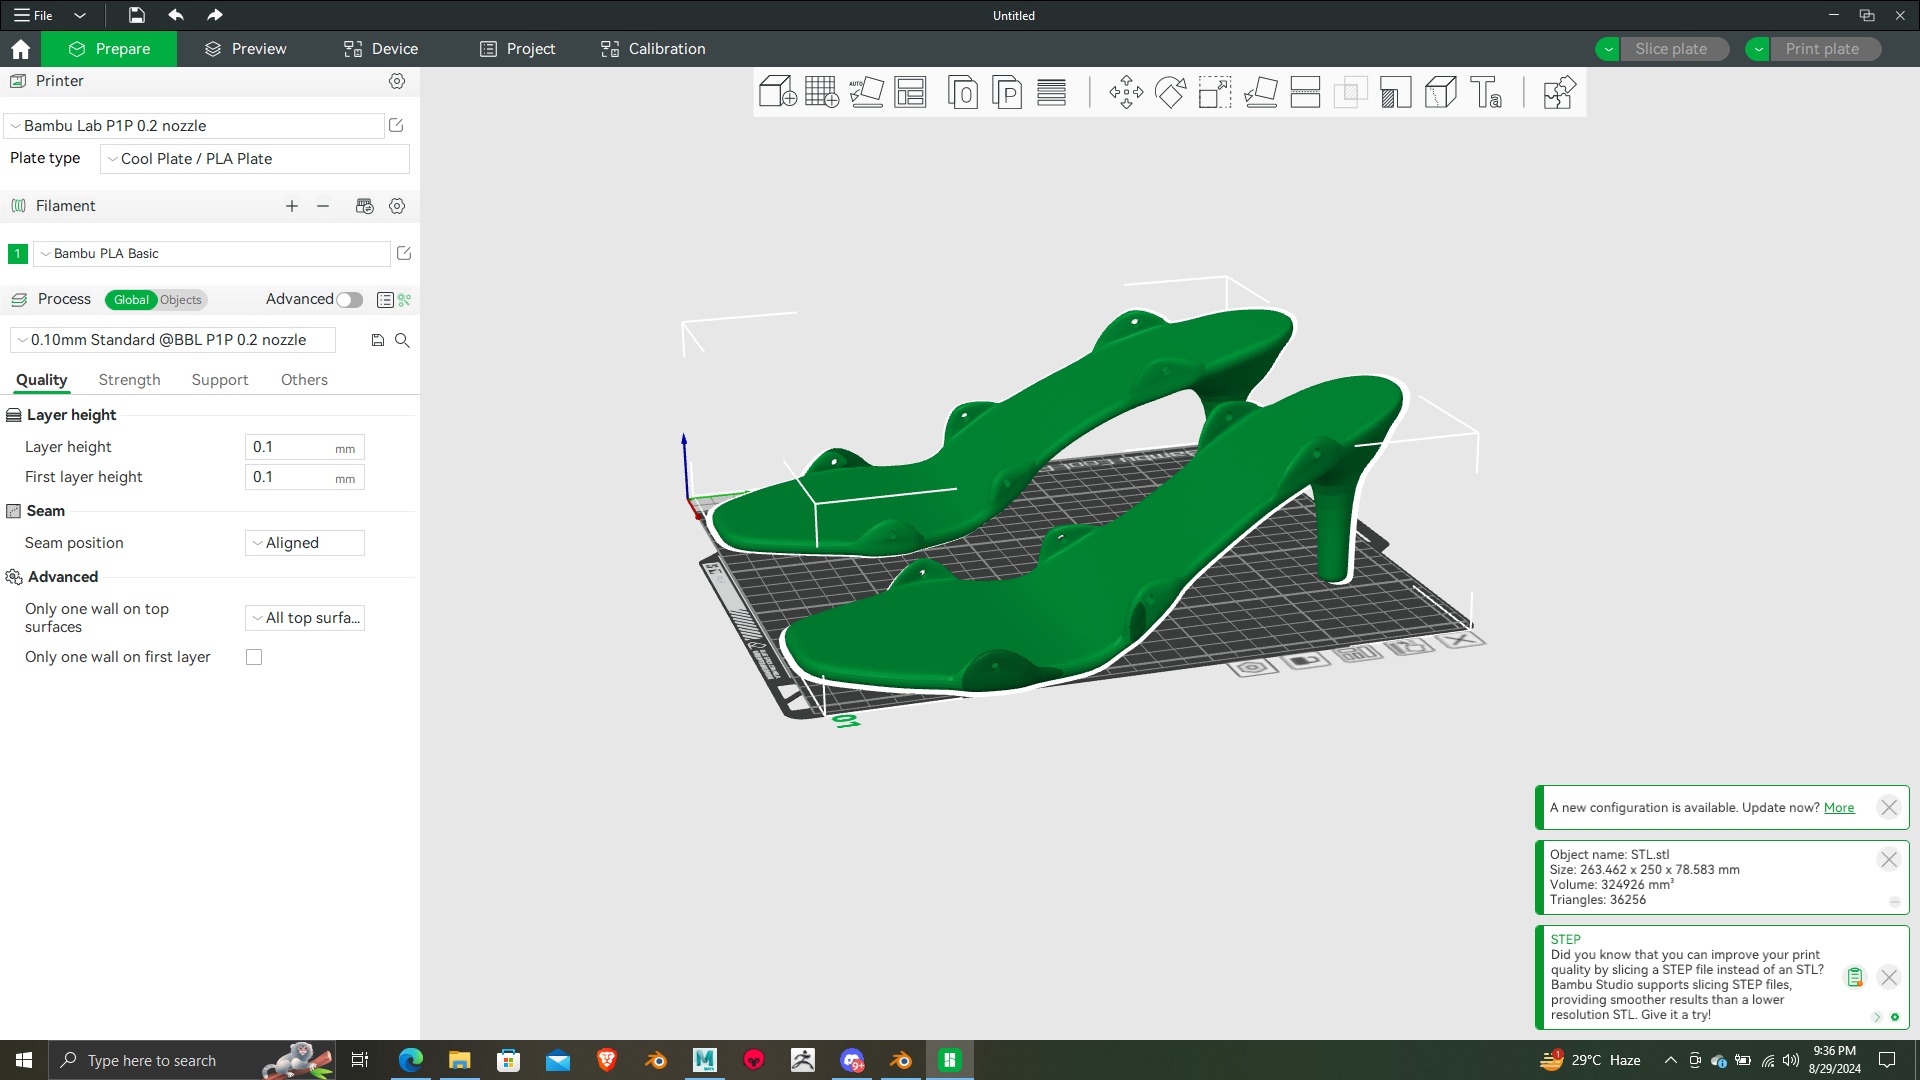1920x1080 pixels.
Task: Select the Support painting tool
Action: point(1395,92)
